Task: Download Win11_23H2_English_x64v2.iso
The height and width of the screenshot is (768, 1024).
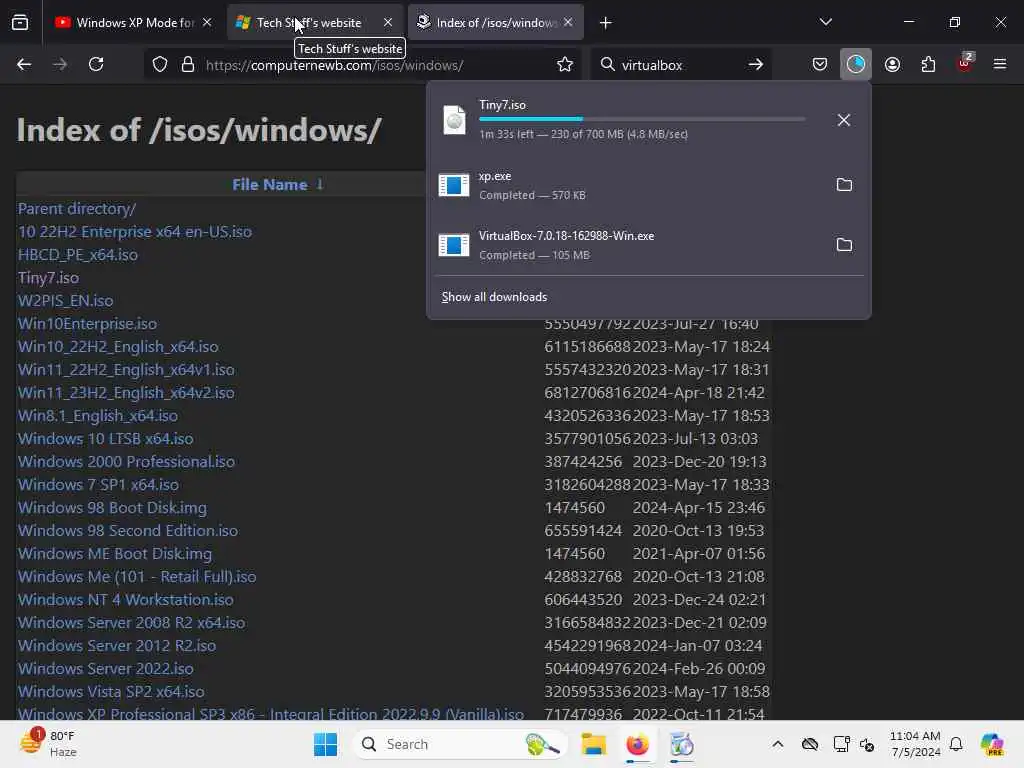Action: pos(126,392)
